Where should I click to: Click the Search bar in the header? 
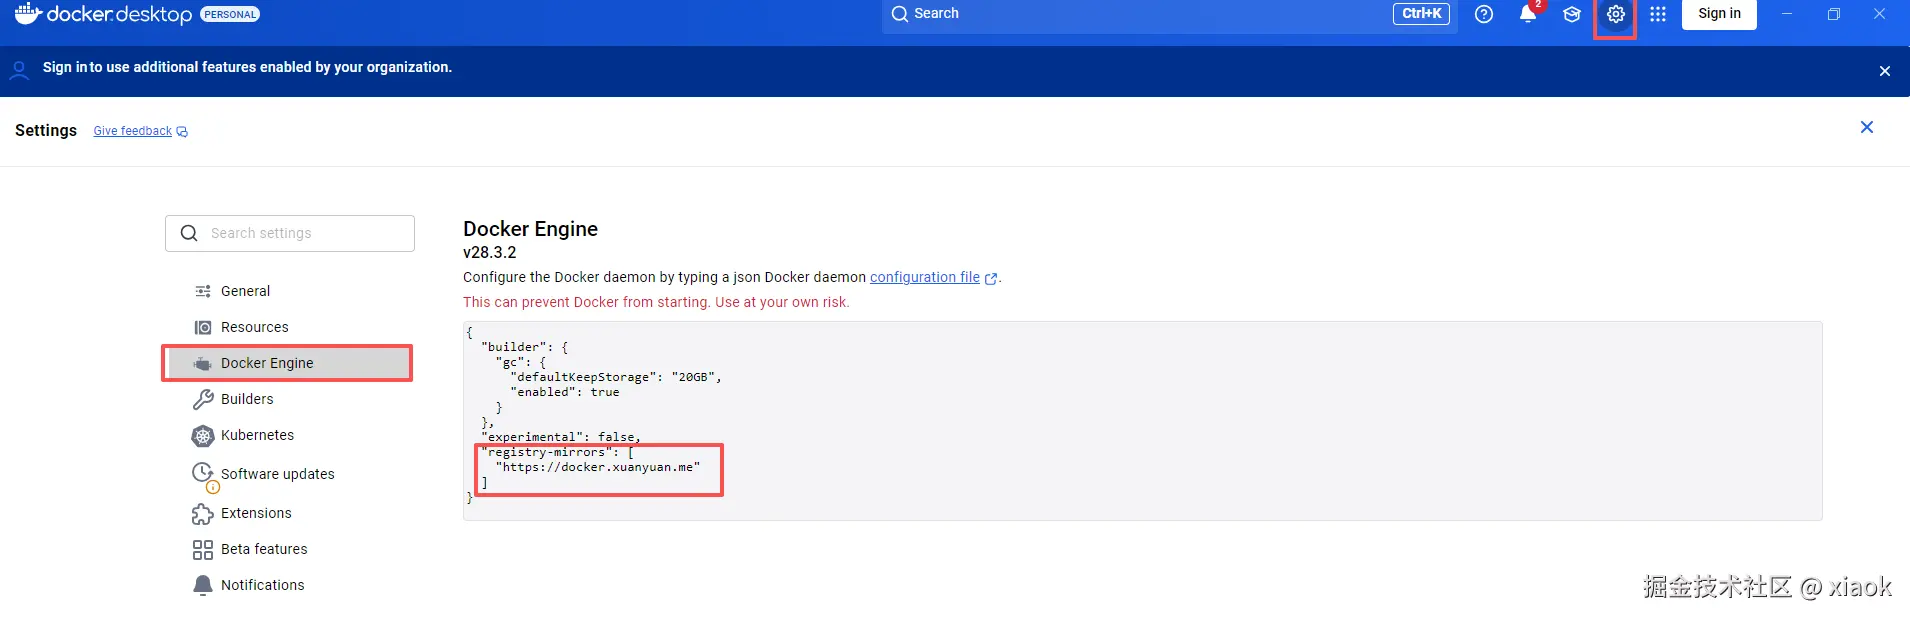pyautogui.click(x=1169, y=14)
